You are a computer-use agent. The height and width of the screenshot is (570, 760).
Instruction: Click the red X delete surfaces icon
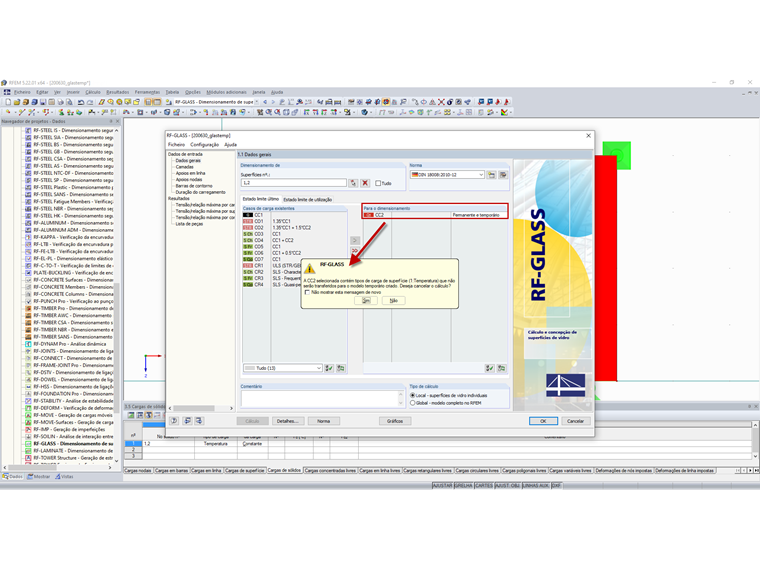[x=365, y=183]
